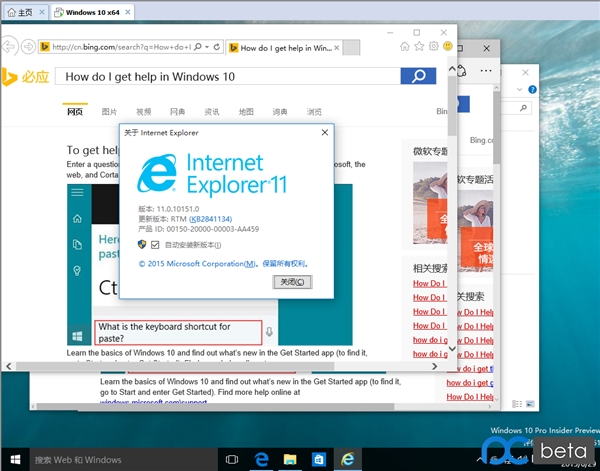Click the Bing search query input field

(230, 76)
